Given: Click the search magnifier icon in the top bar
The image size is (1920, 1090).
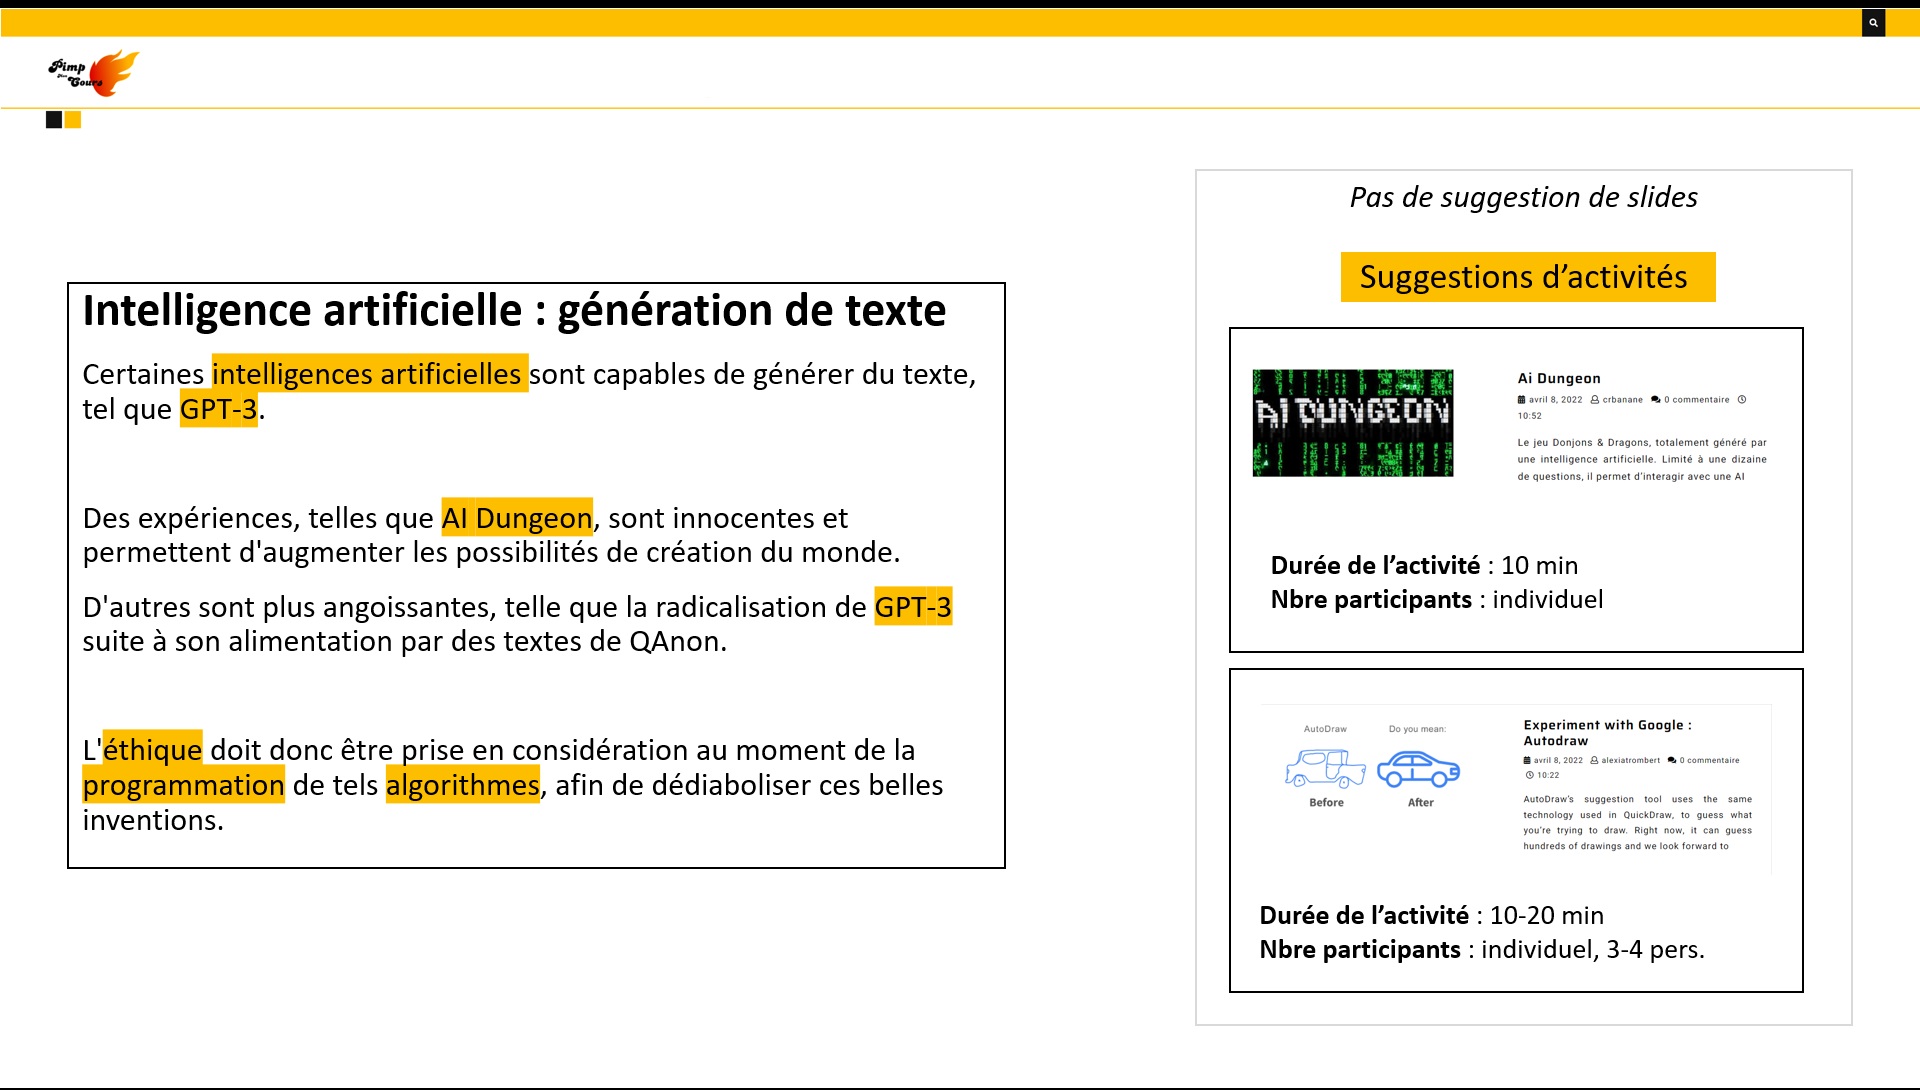Looking at the screenshot, I should point(1873,22).
